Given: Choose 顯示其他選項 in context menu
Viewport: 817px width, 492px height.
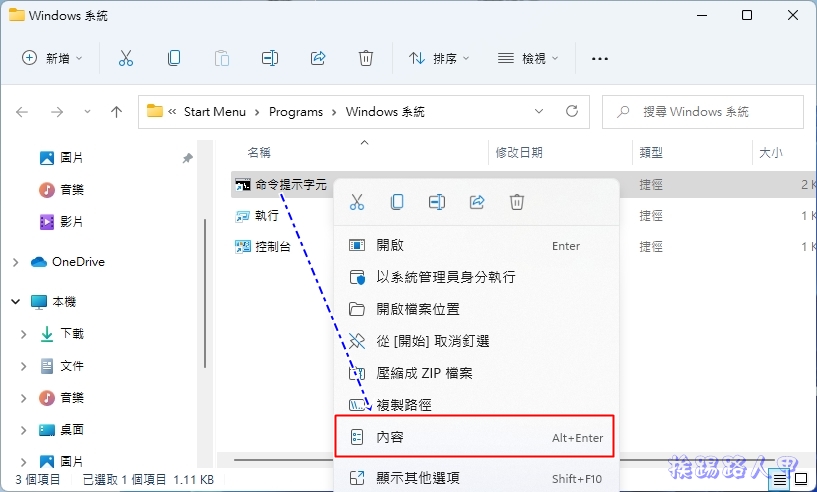Looking at the screenshot, I should pos(476,478).
